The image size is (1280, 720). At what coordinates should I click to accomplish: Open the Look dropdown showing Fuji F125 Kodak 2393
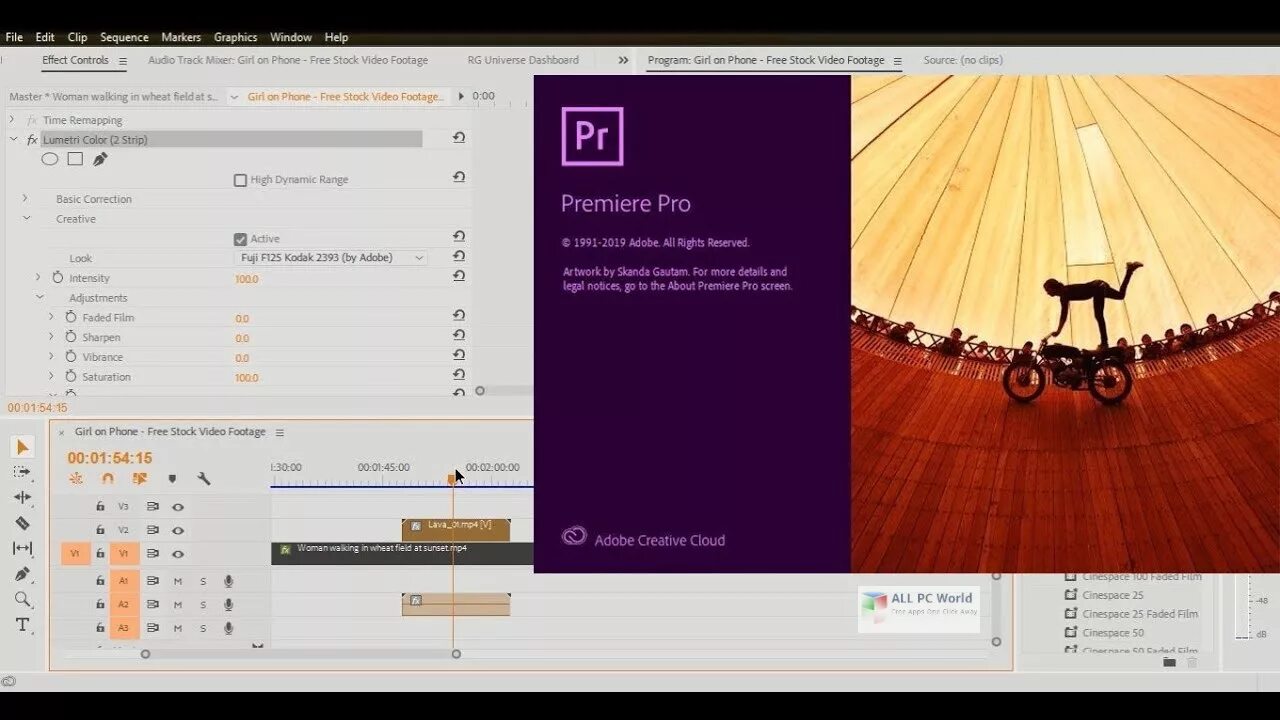coord(332,258)
